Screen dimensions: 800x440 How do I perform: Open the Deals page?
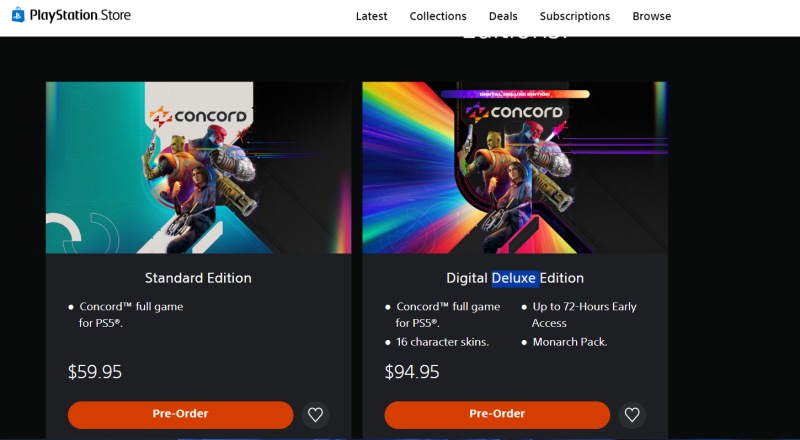503,16
